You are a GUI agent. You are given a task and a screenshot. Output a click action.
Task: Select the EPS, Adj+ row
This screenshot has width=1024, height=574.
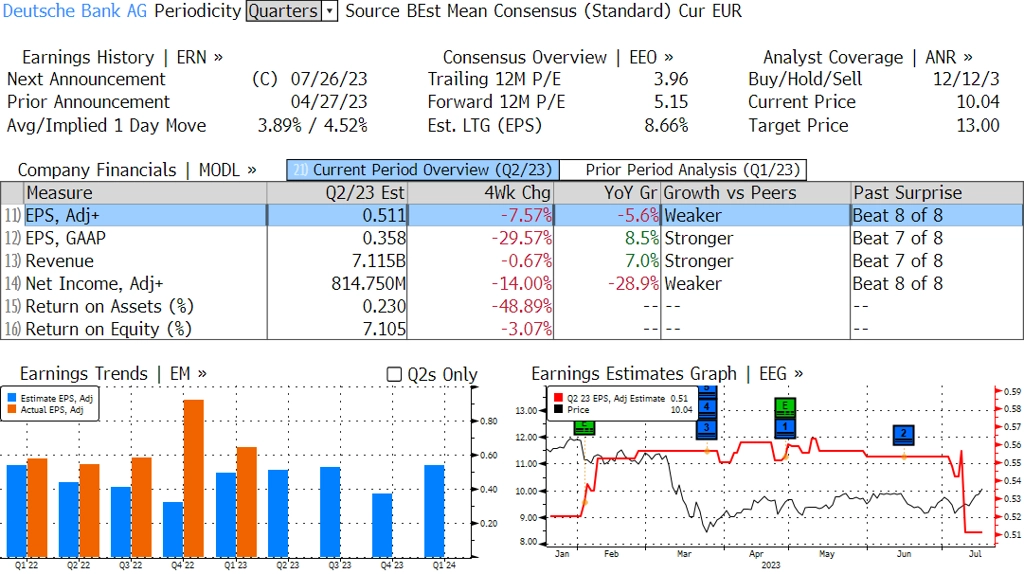point(512,215)
